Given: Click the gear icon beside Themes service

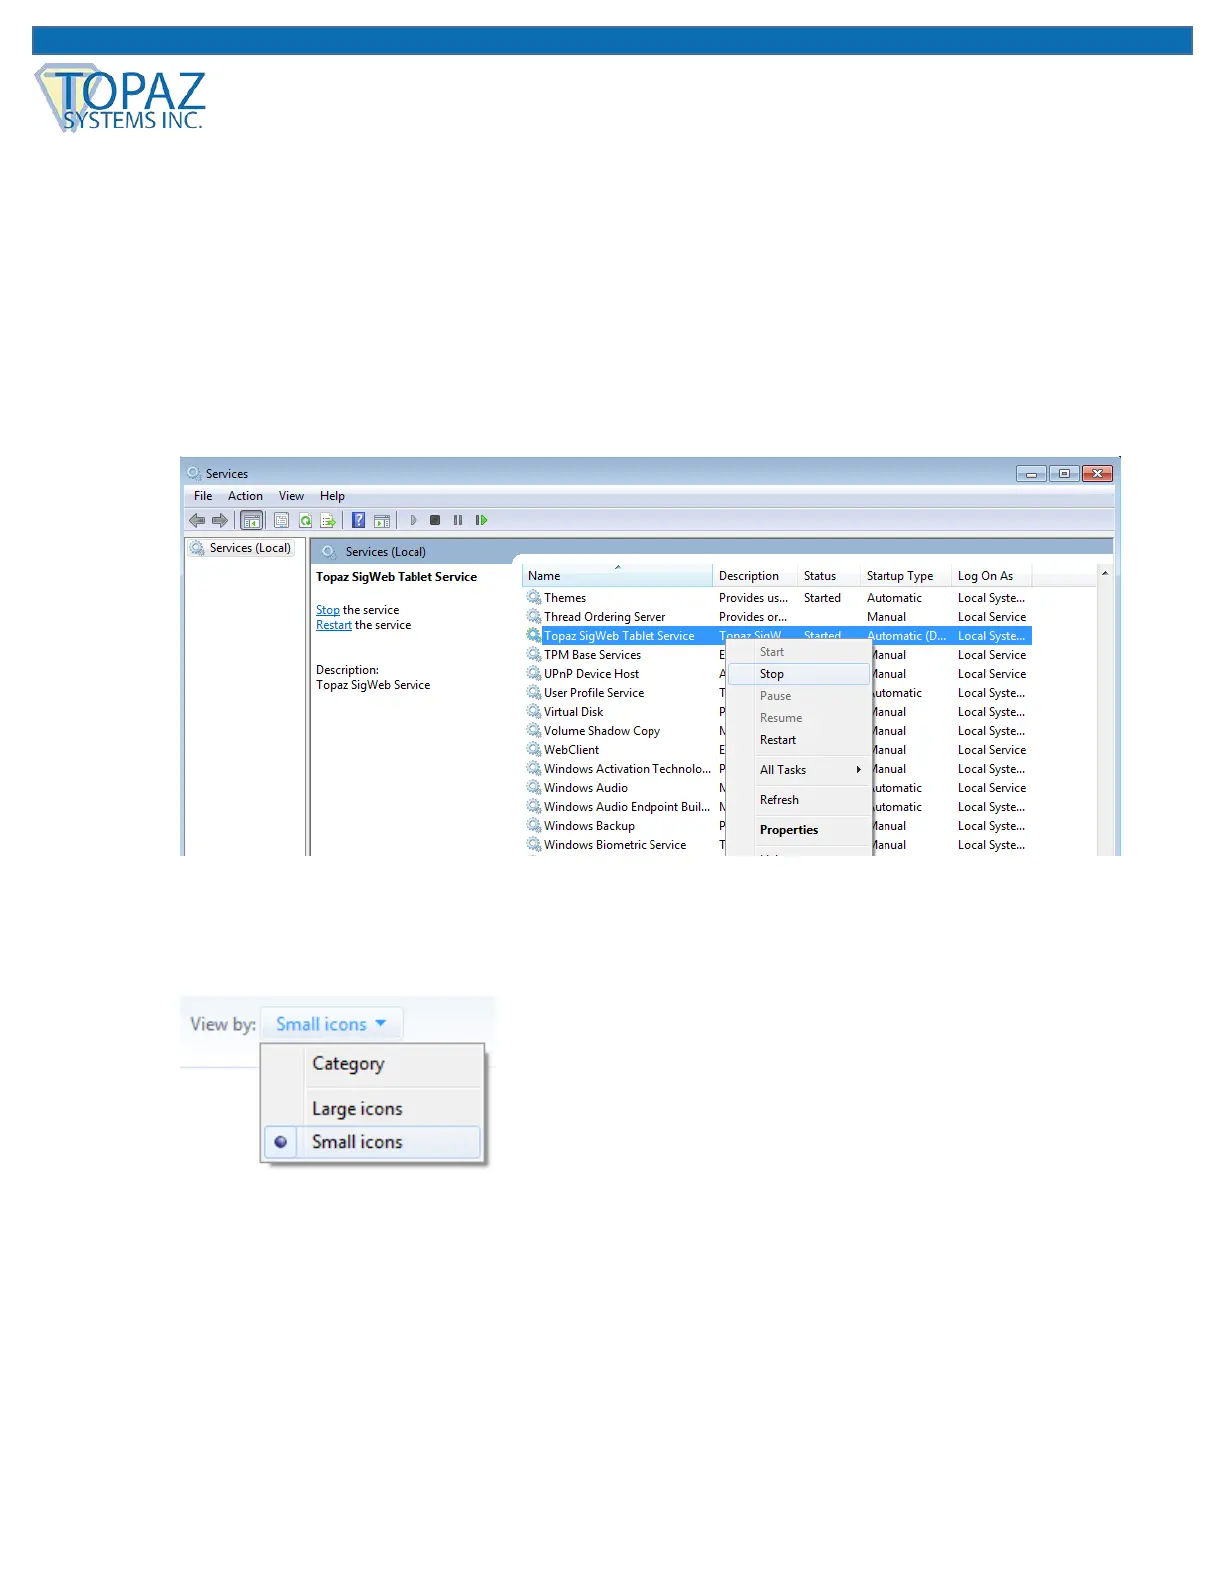Looking at the screenshot, I should click(534, 597).
